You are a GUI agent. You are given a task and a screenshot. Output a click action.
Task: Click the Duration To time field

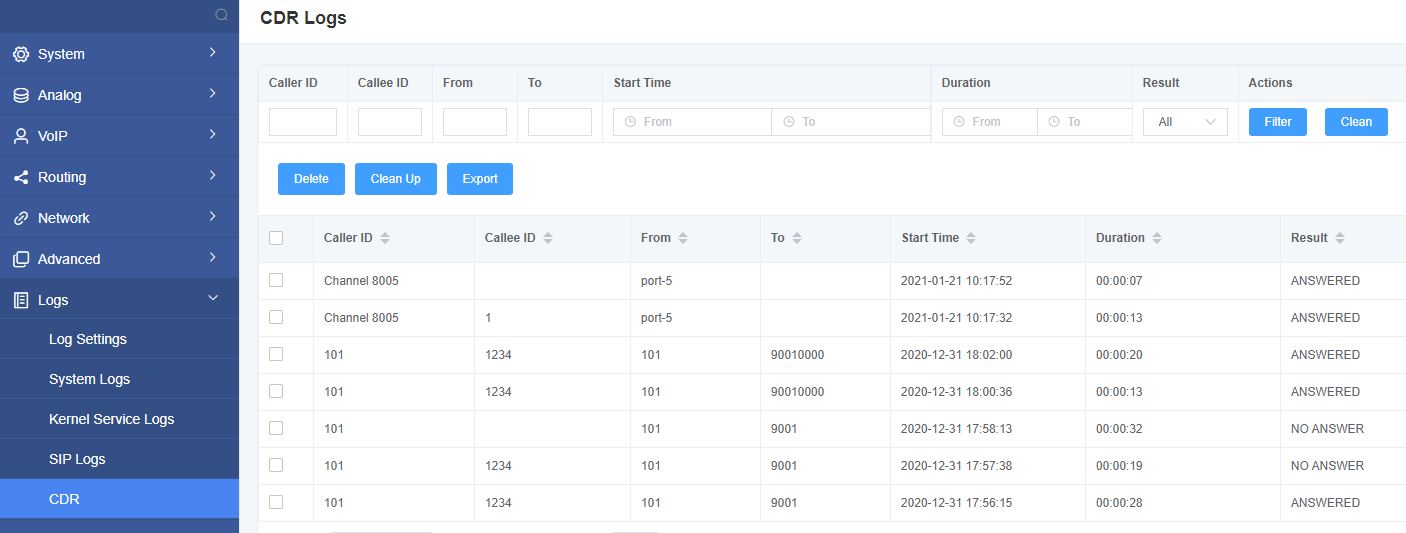tap(1085, 122)
